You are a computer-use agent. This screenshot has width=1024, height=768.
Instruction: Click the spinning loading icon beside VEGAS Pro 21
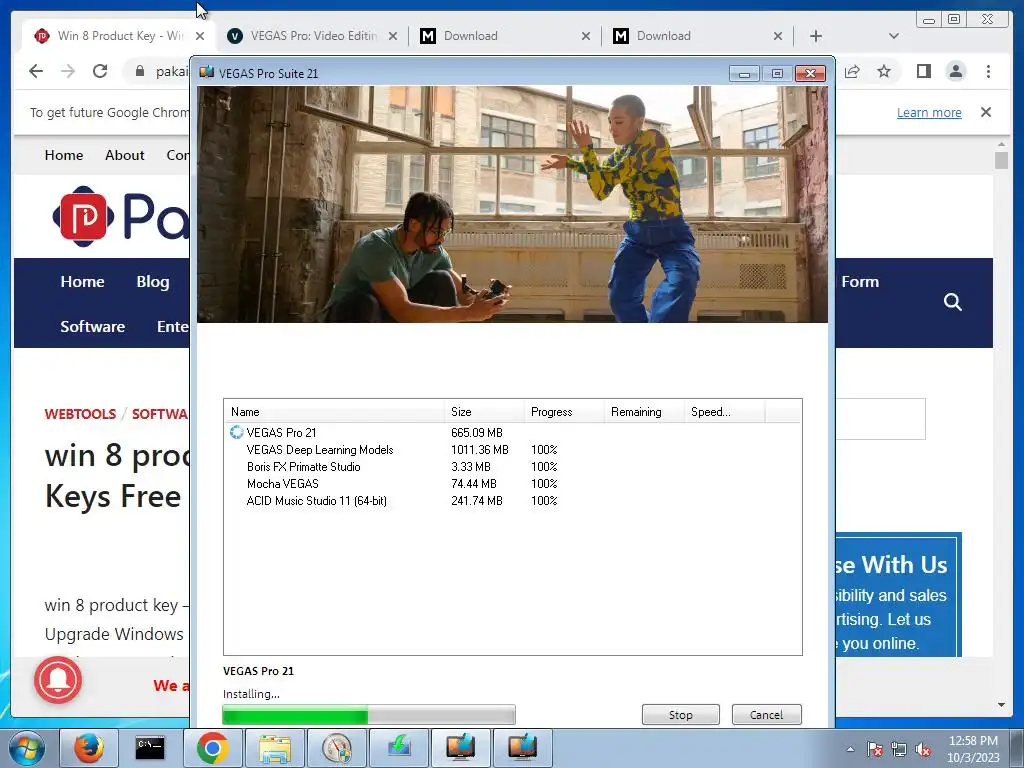[x=236, y=432]
